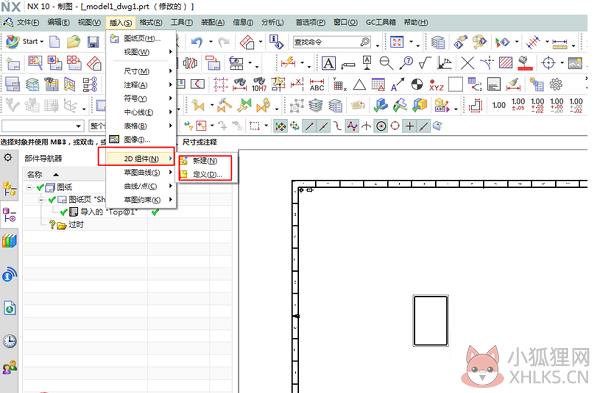This screenshot has height=393, width=600.
Task: Select the rectangle in the drawing sheet
Action: pyautogui.click(x=430, y=320)
